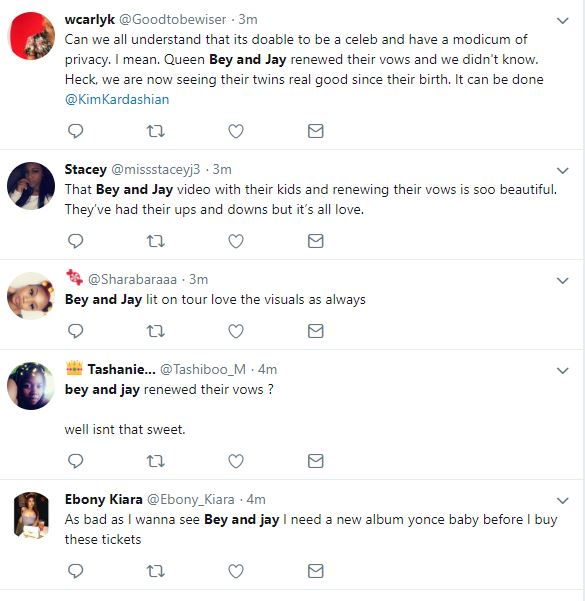Open the @KimKardashian mention link
Image resolution: width=585 pixels, height=601 pixels.
coord(117,100)
